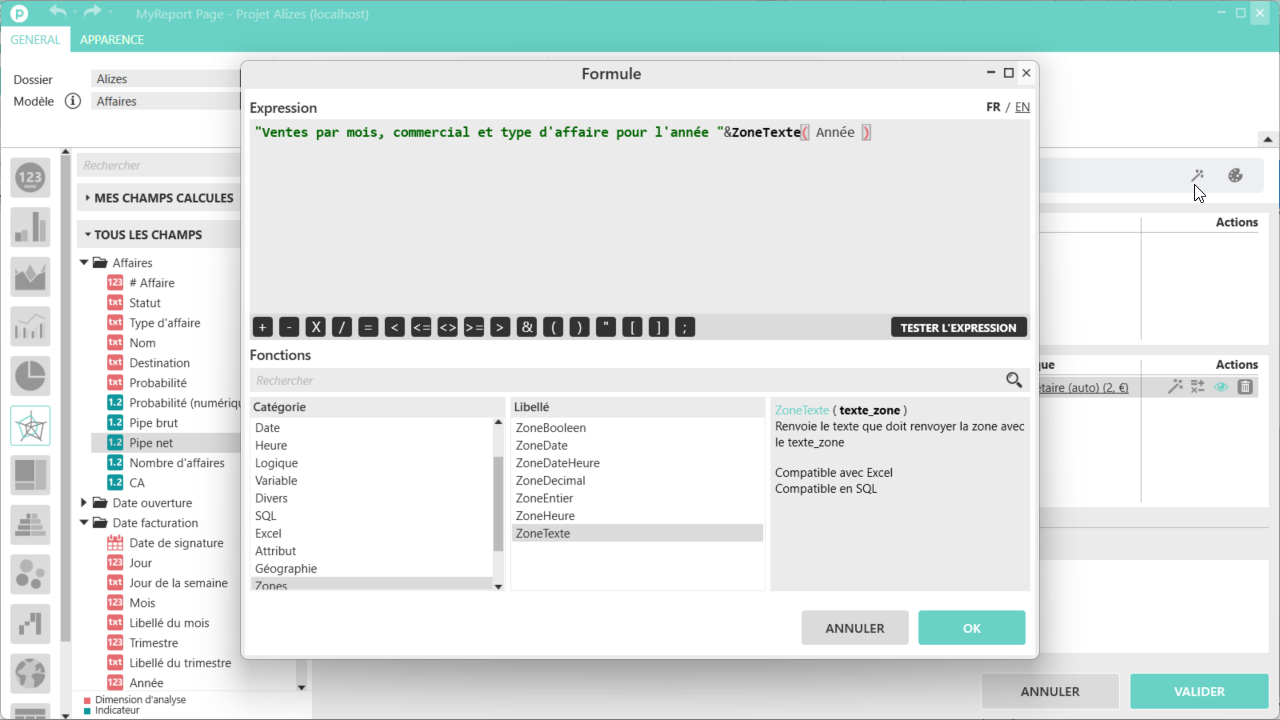This screenshot has height=720, width=1280.
Task: Select the radar chart icon in sidebar
Action: click(x=30, y=426)
